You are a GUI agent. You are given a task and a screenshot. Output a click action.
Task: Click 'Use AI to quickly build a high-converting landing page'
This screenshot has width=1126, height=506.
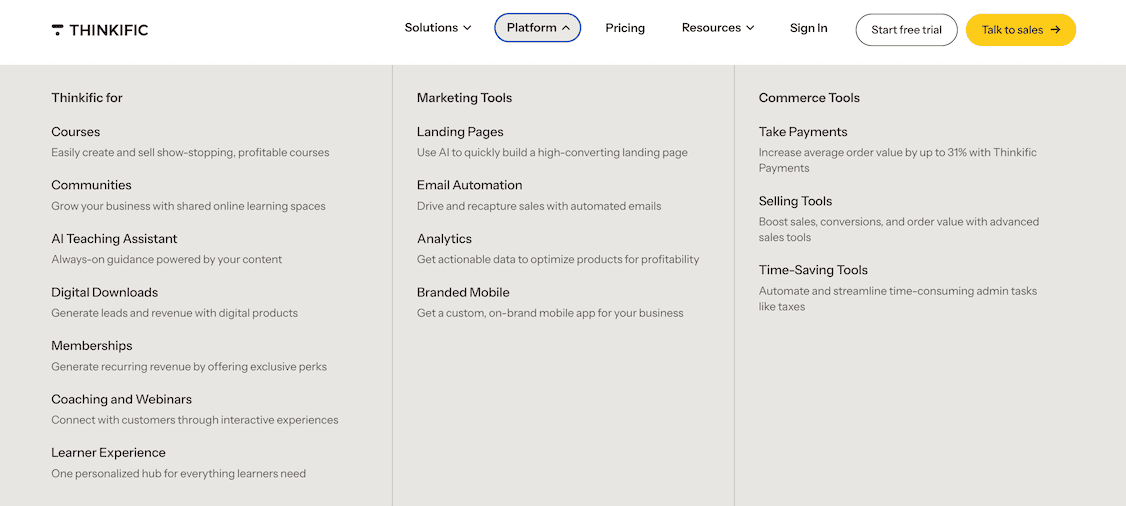click(x=552, y=152)
